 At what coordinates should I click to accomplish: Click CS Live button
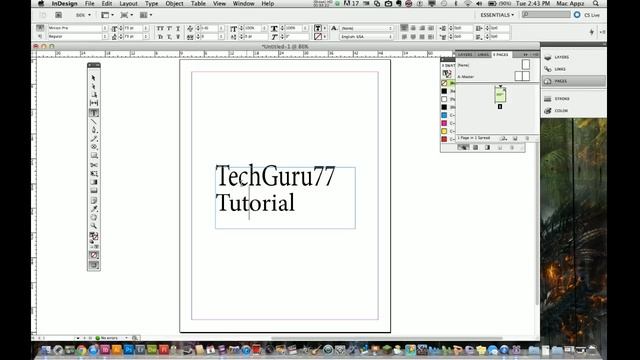click(587, 15)
